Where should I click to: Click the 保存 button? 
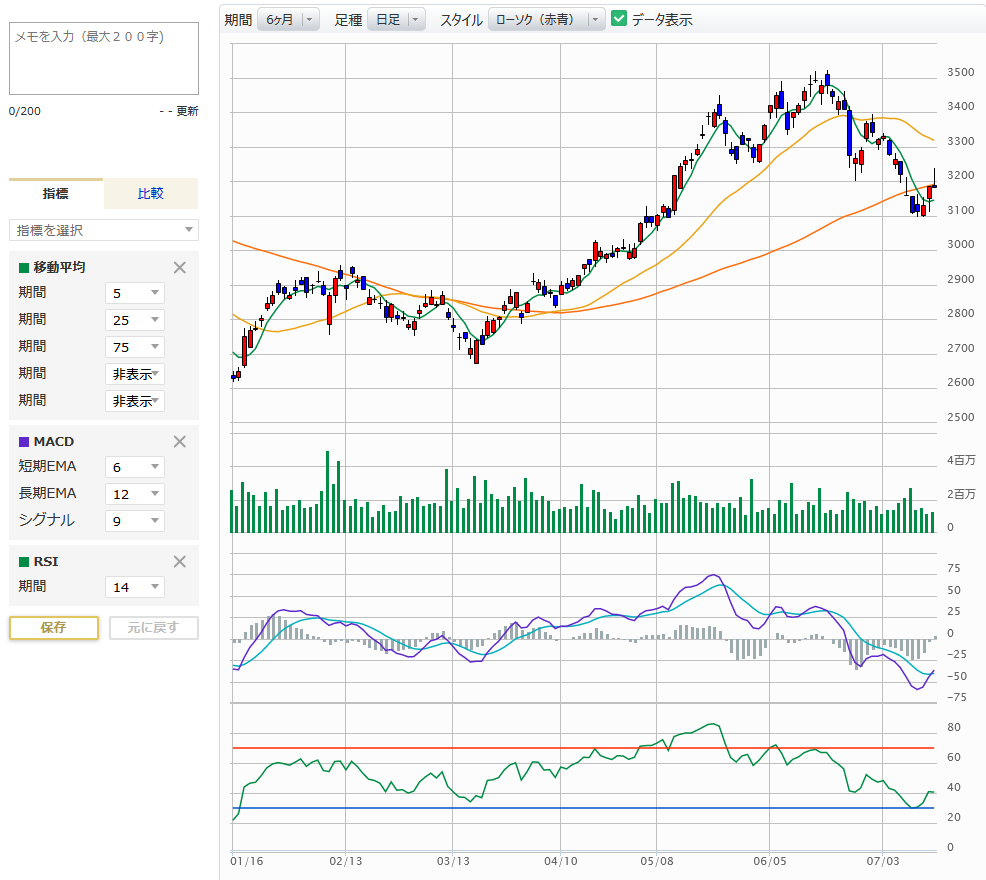(x=54, y=627)
